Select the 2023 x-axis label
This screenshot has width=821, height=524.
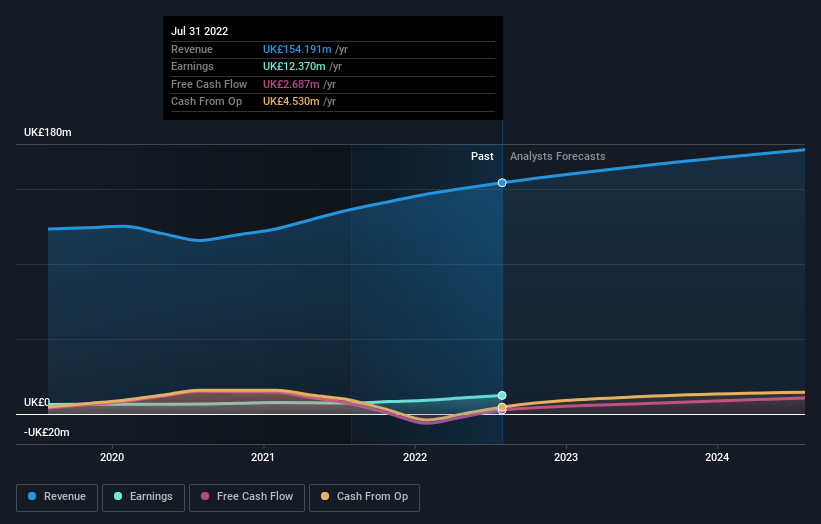(x=566, y=458)
